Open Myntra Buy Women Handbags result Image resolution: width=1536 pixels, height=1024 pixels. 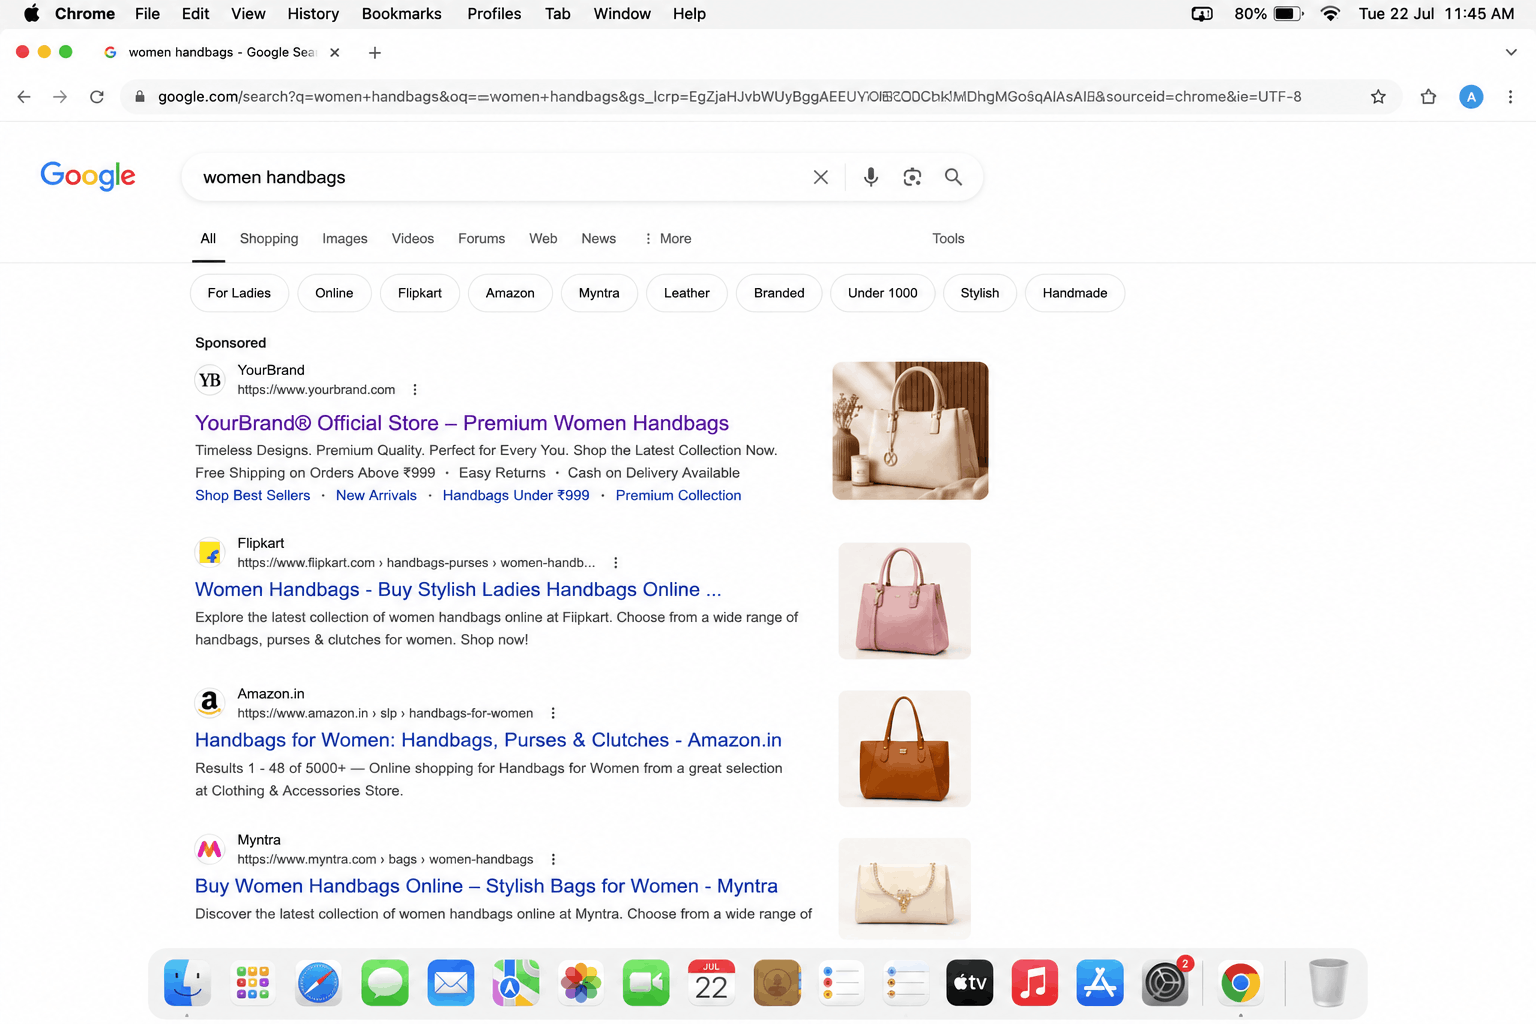point(486,886)
